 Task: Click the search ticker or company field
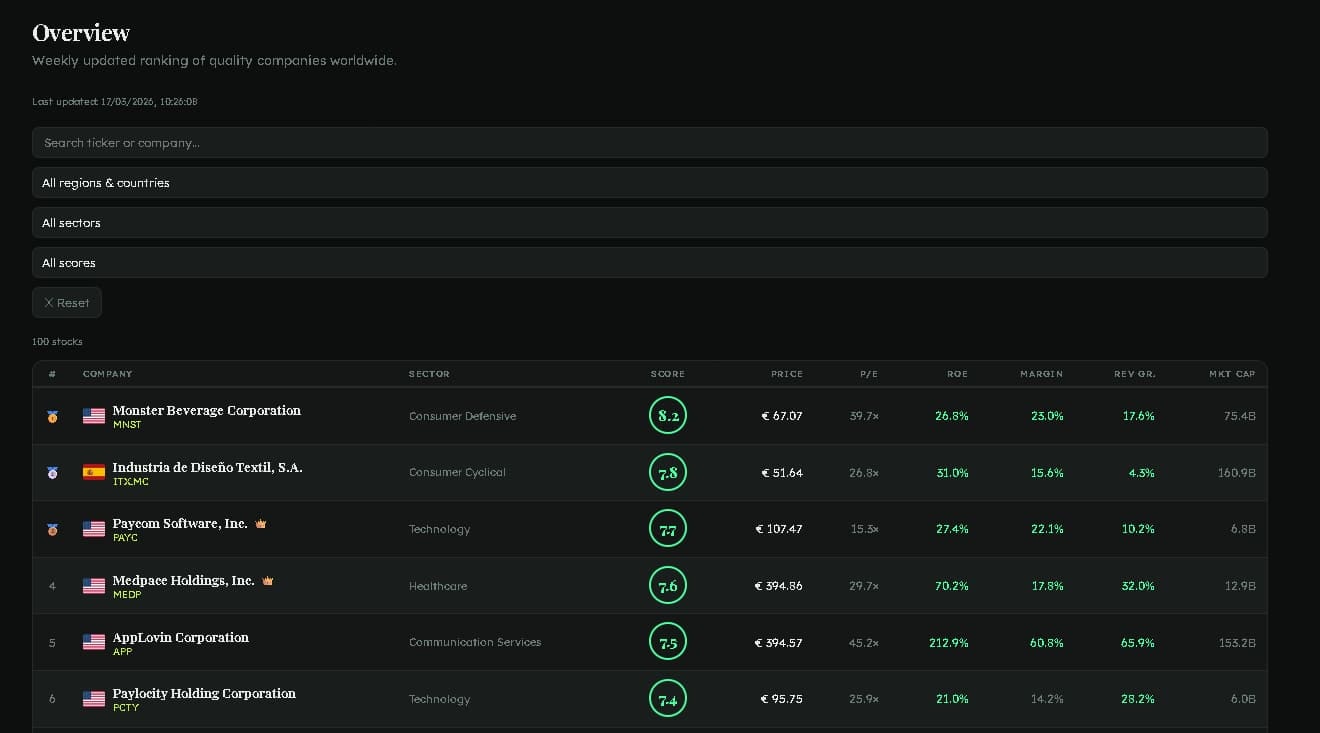[x=650, y=142]
